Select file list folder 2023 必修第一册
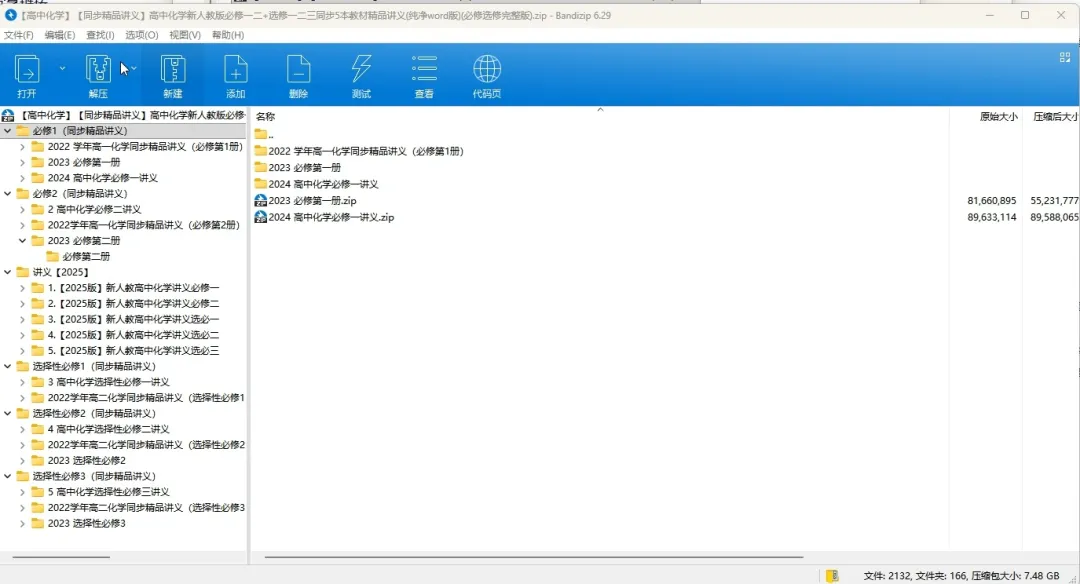Screen dimensions: 1080x584 click(x=298, y=167)
